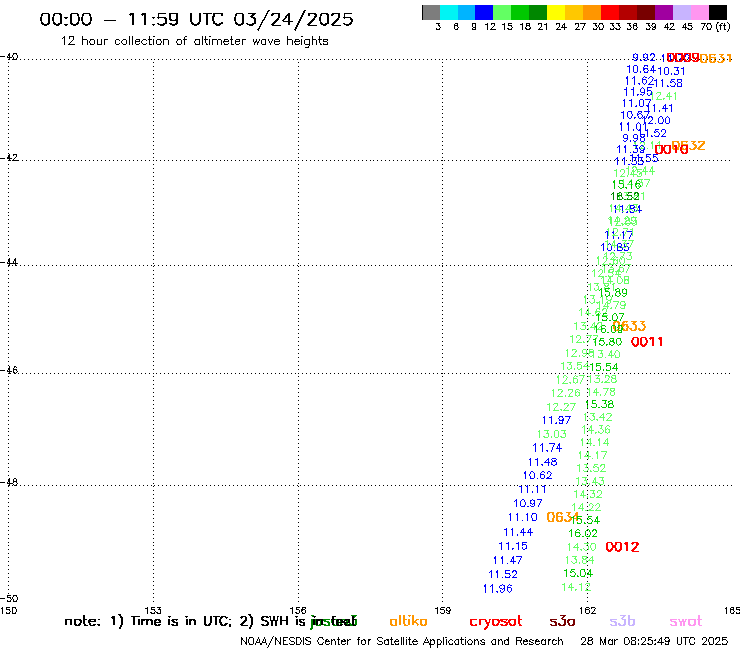Click the wave height value '11.58'
740x650 pixels.
click(x=668, y=84)
